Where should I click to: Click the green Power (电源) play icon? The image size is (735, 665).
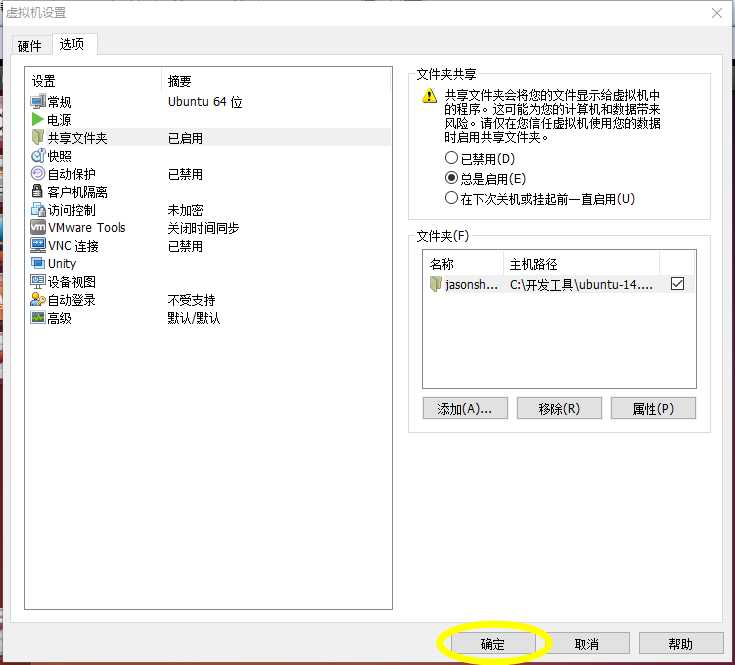(38, 119)
